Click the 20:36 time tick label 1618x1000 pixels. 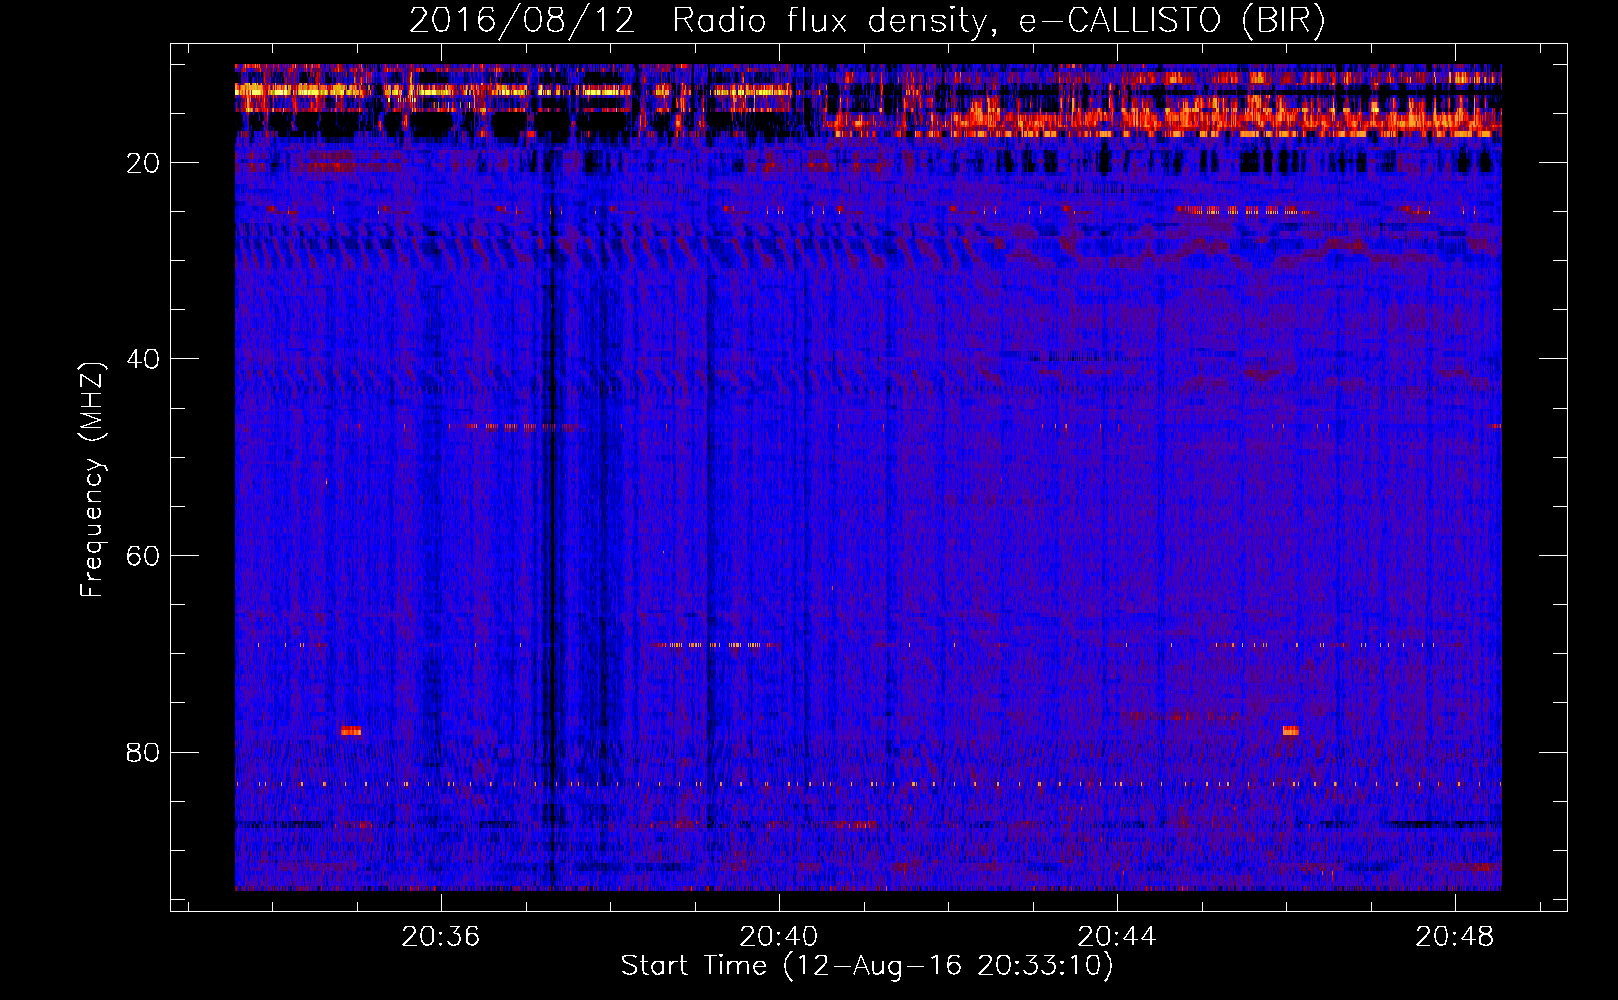click(x=441, y=937)
